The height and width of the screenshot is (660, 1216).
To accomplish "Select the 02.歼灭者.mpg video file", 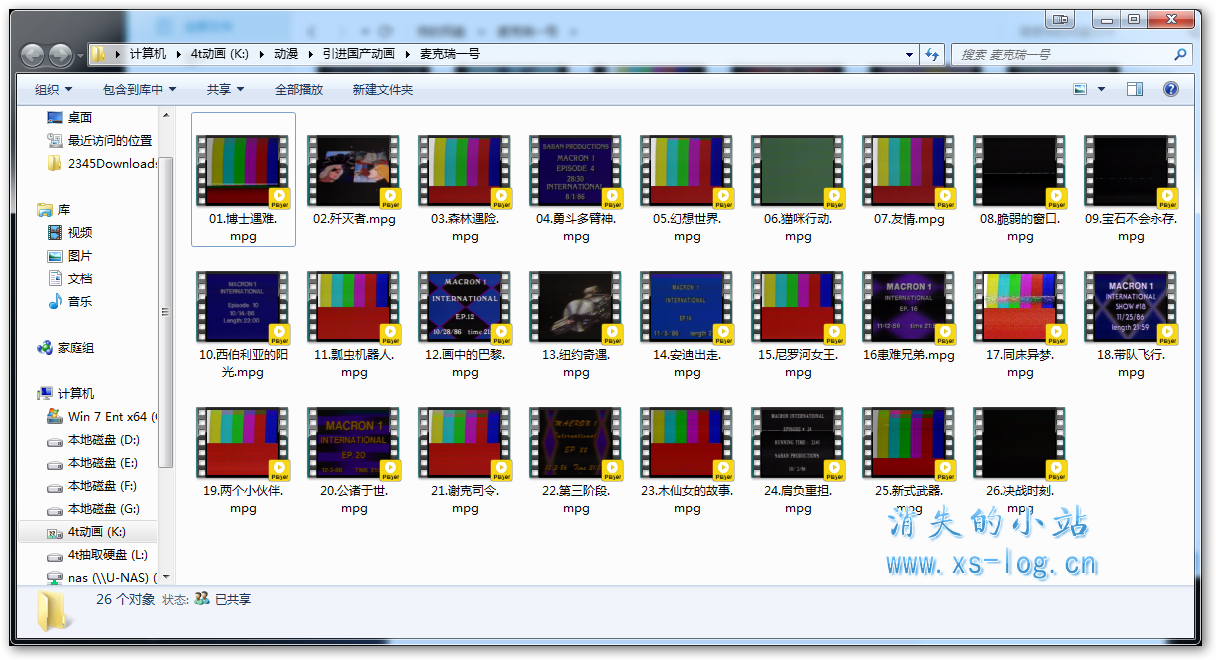I will click(x=354, y=179).
